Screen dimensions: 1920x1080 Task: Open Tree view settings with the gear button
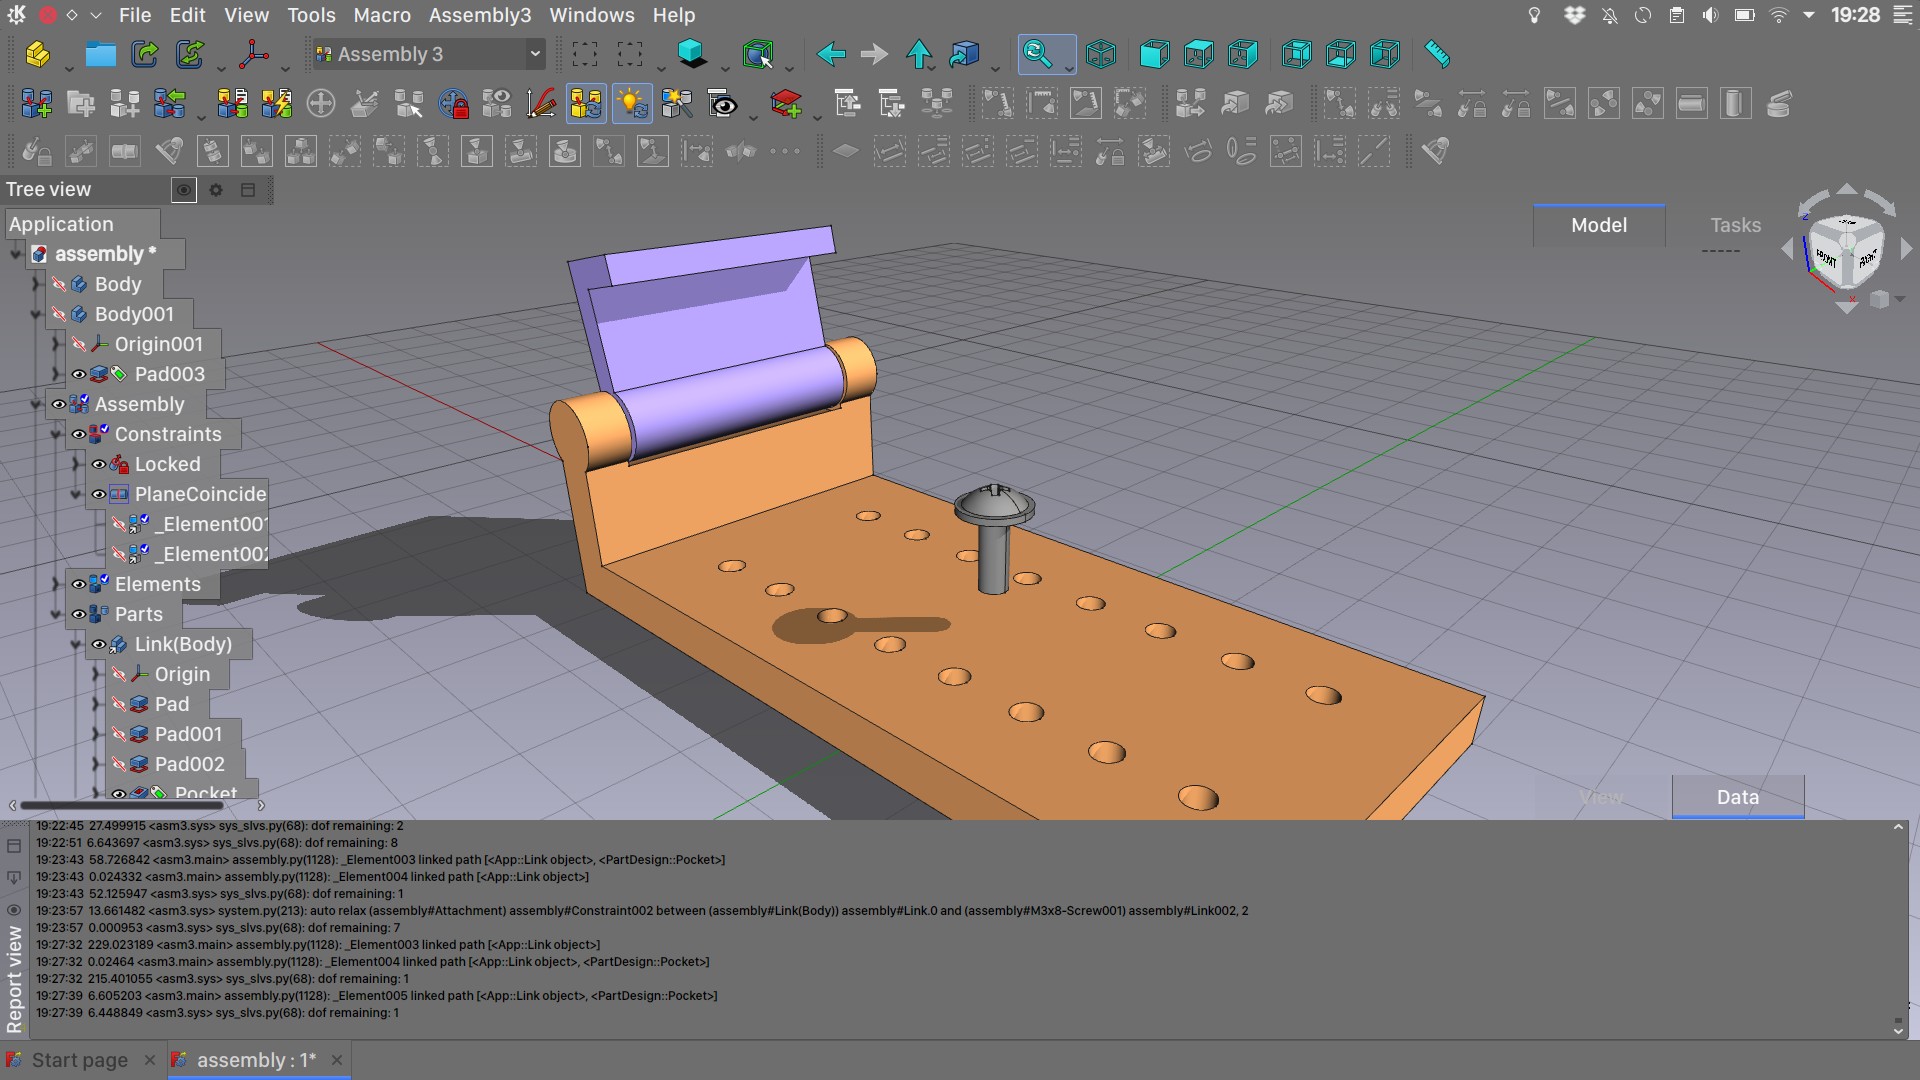pos(216,190)
